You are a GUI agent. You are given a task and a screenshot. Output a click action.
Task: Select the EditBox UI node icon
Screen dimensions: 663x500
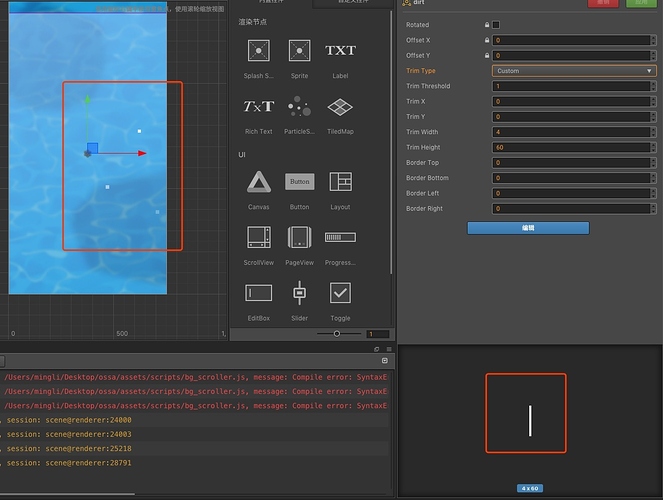pyautogui.click(x=258, y=293)
